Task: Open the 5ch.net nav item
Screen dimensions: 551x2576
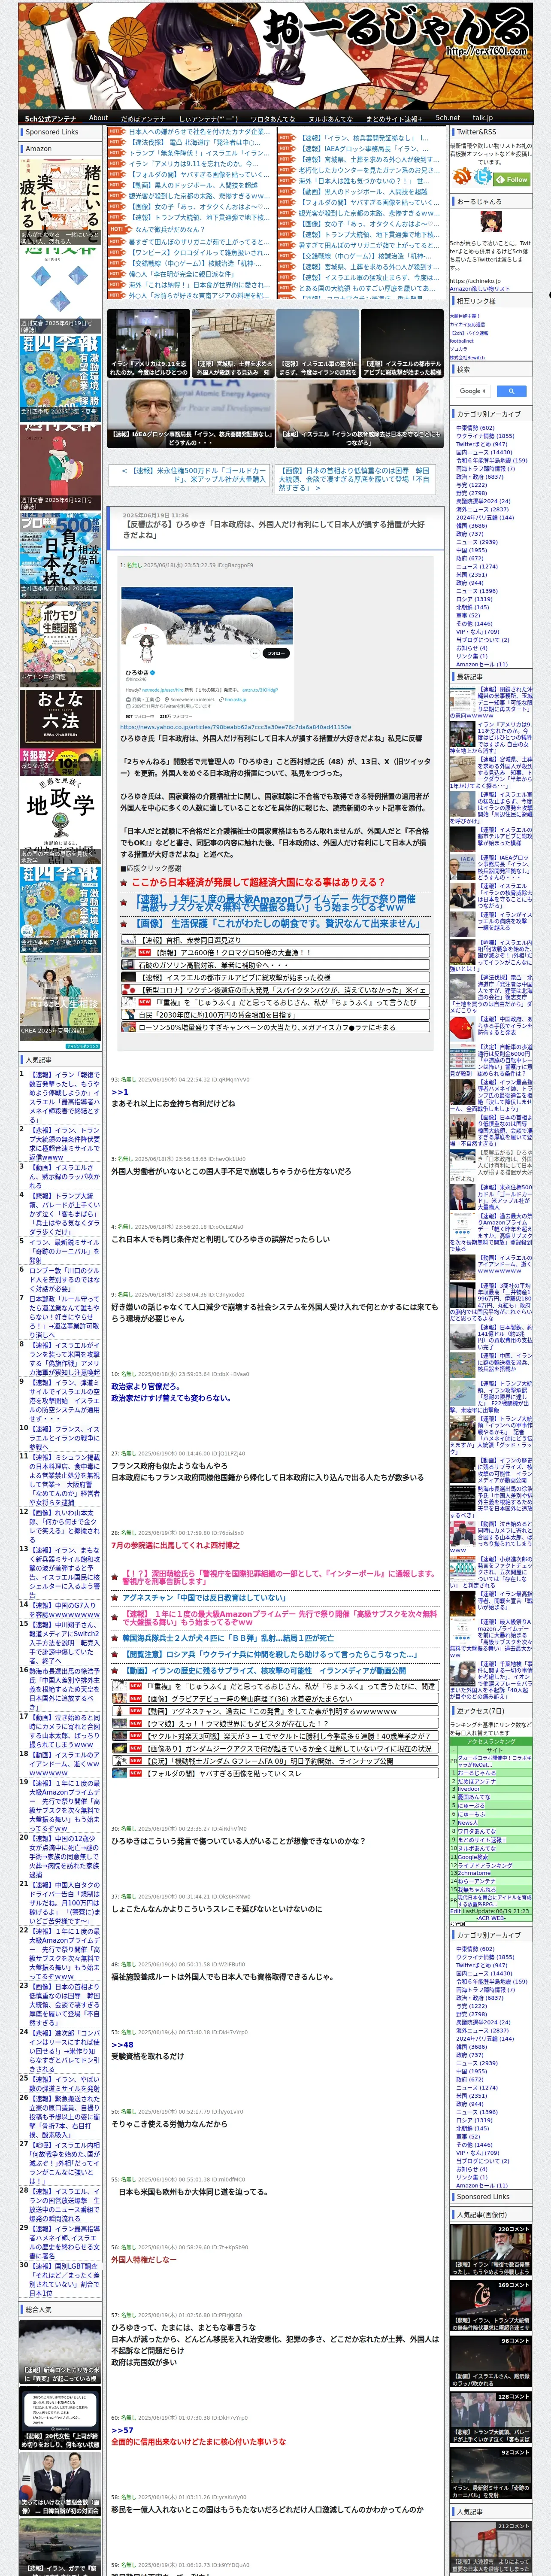Action: (448, 118)
